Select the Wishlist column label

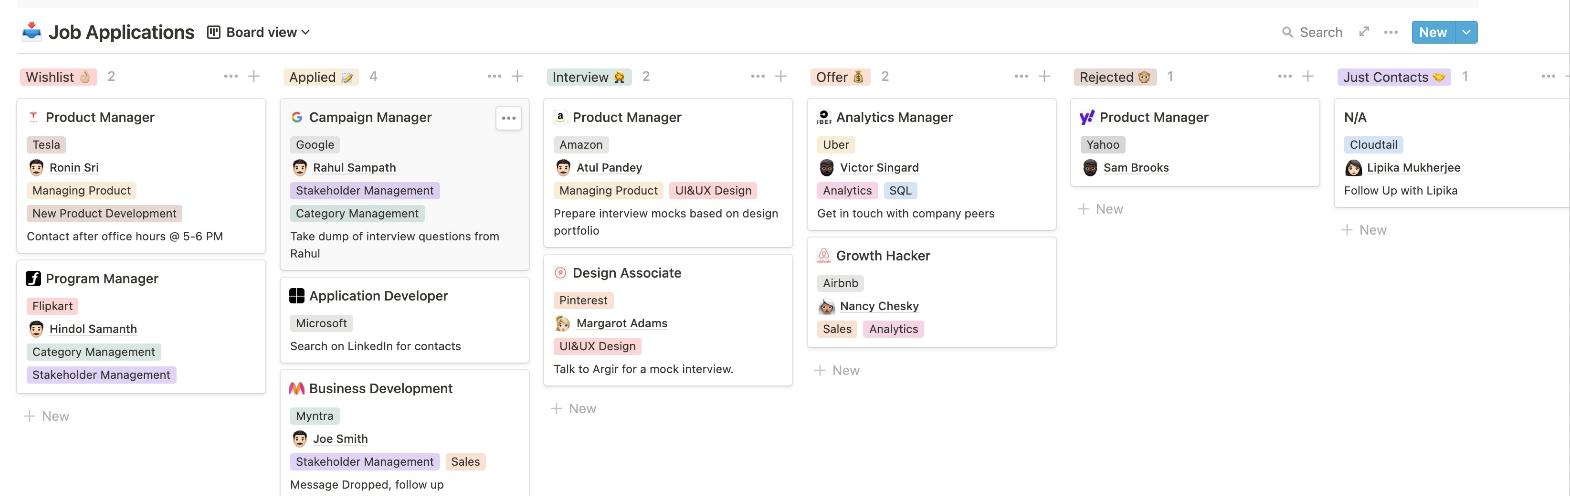(58, 77)
